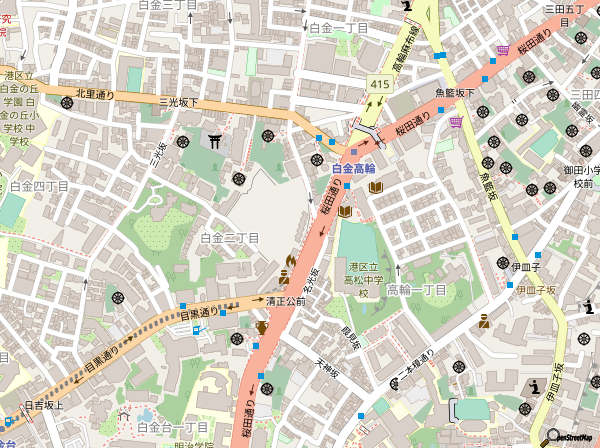Click the 白金二丁目 district label
Image resolution: width=600 pixels, height=448 pixels.
coord(229,238)
